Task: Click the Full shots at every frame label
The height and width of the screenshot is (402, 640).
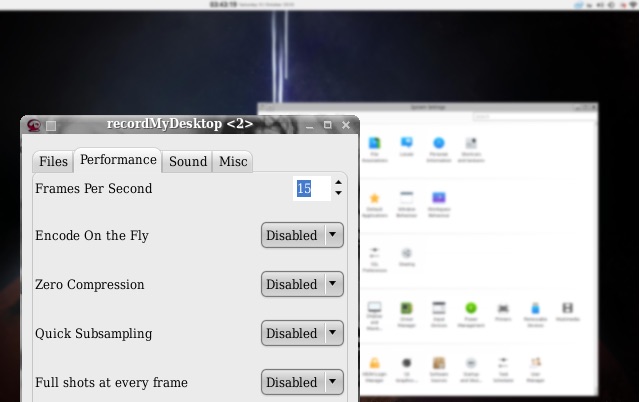Action: pos(111,382)
